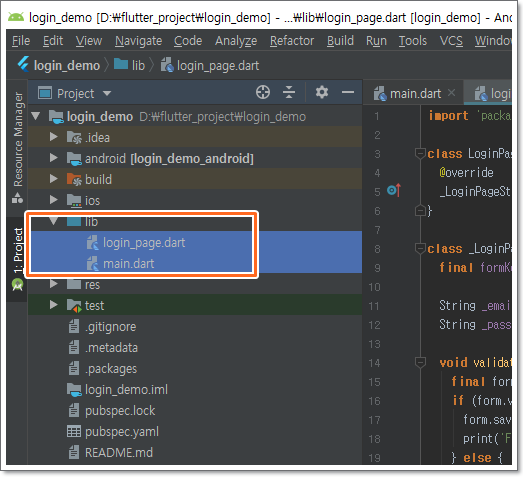This screenshot has height=477, width=524.
Task: Click the Locate/Scroll from Source crosshair icon
Action: [263, 92]
